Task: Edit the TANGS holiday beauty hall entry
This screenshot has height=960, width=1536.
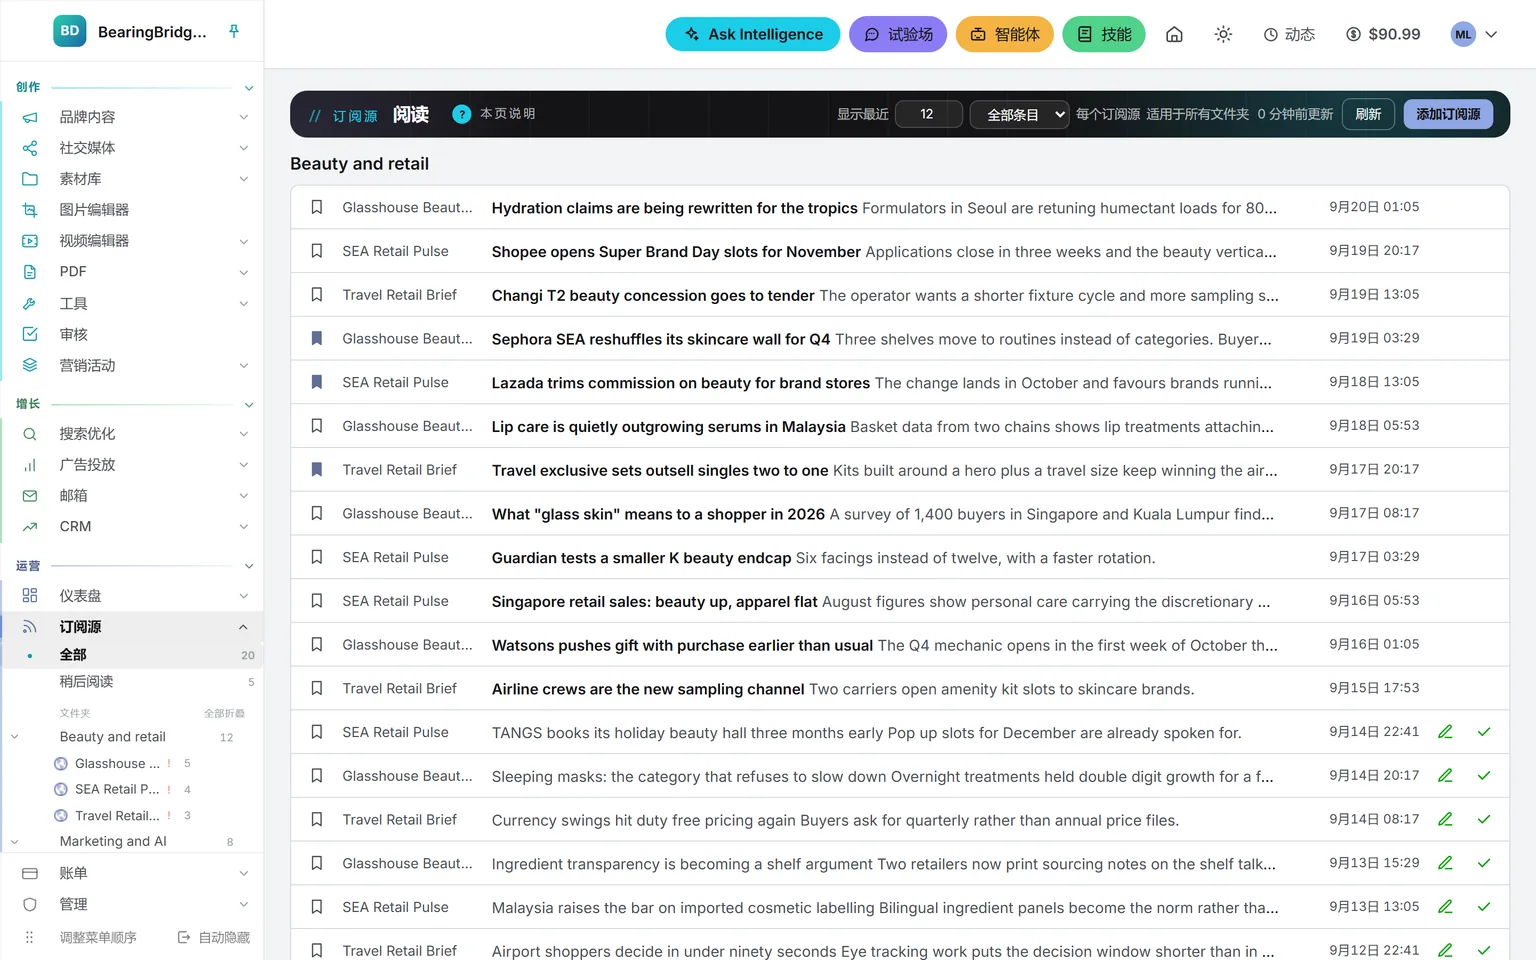Action: (1445, 732)
